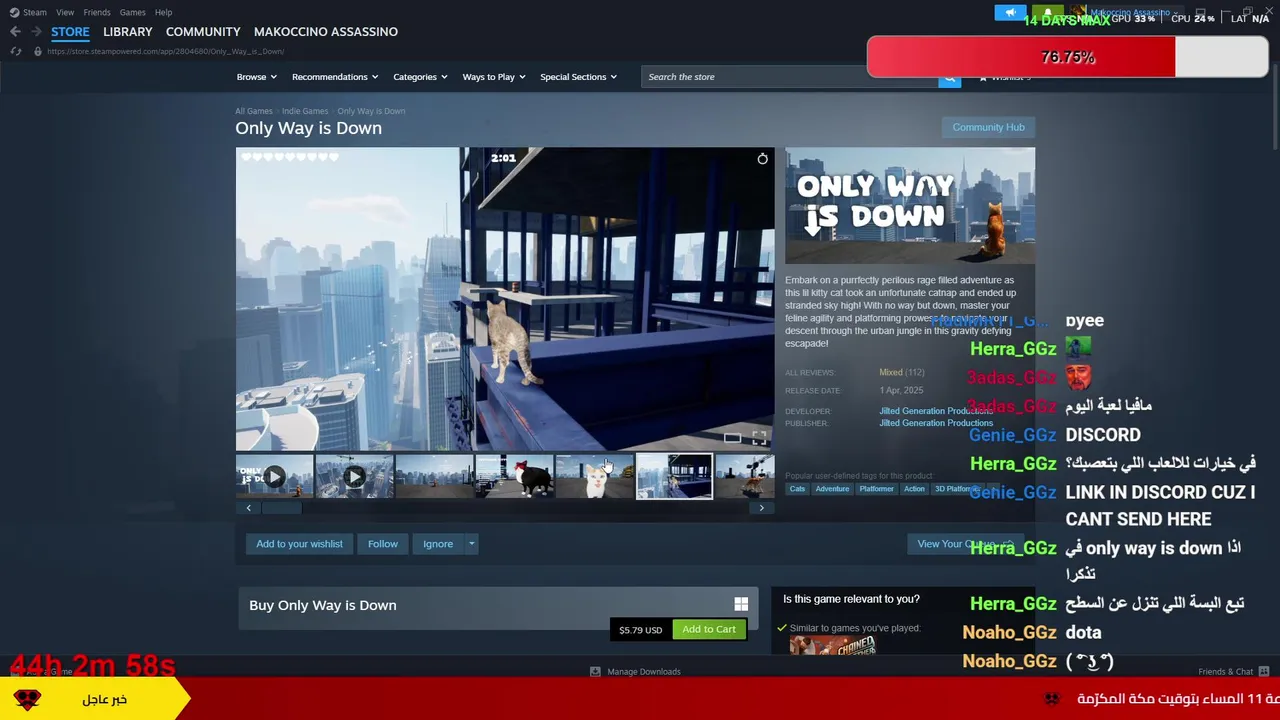Click the Windows platform icon in buy box
Image resolution: width=1280 pixels, height=720 pixels.
[741, 604]
